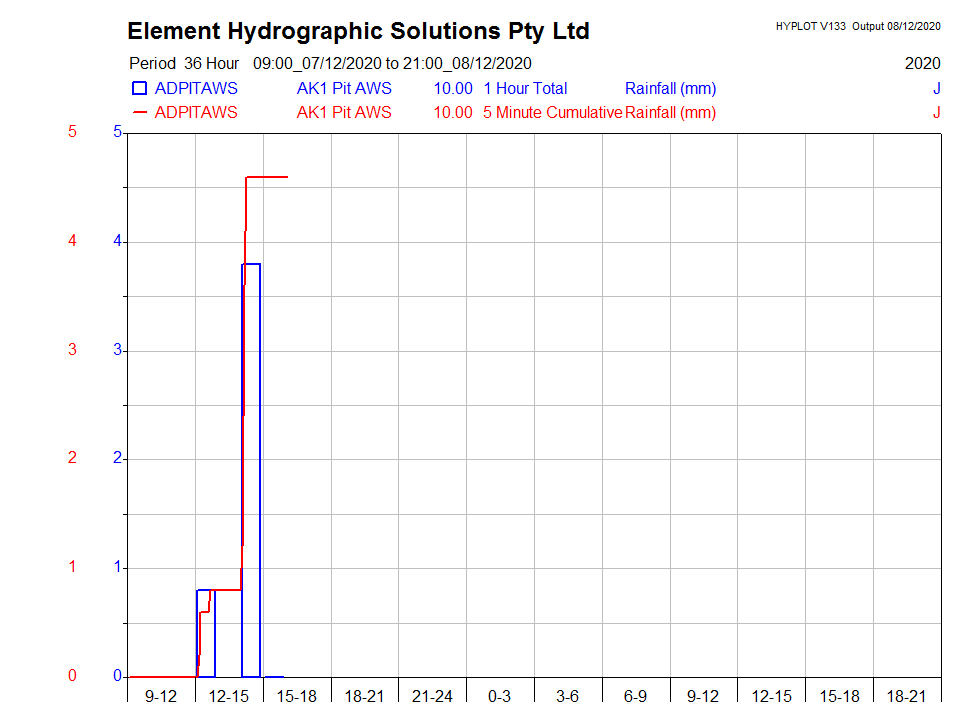Click the red cumulative line's flat top plateau
This screenshot has width=968, height=726.
[x=268, y=177]
